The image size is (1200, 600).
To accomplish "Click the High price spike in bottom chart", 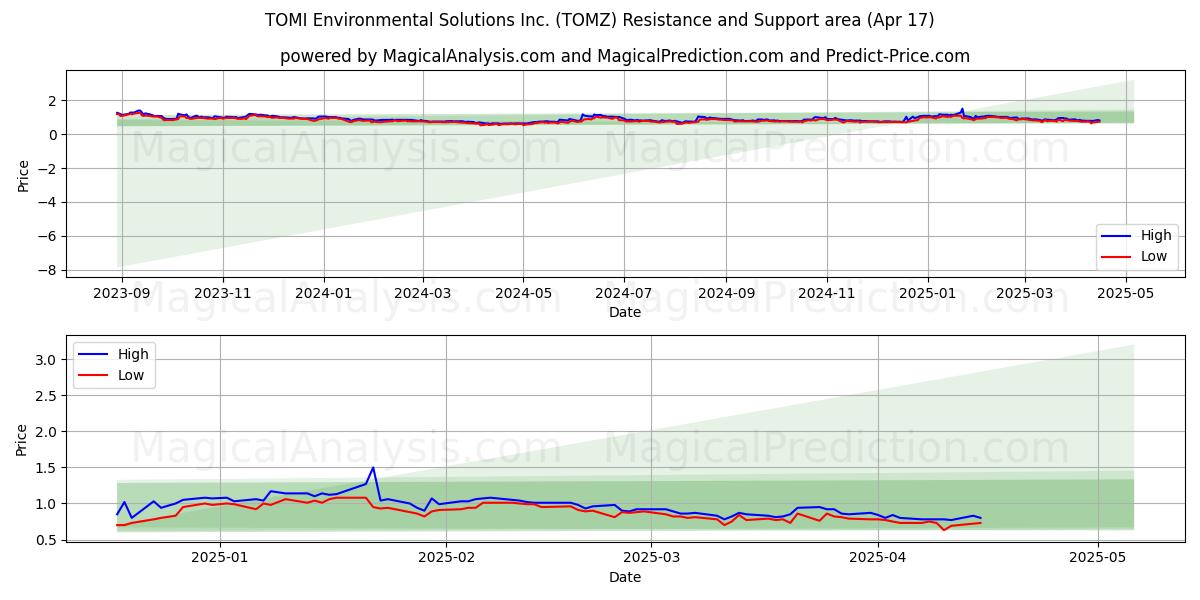I will (x=373, y=468).
